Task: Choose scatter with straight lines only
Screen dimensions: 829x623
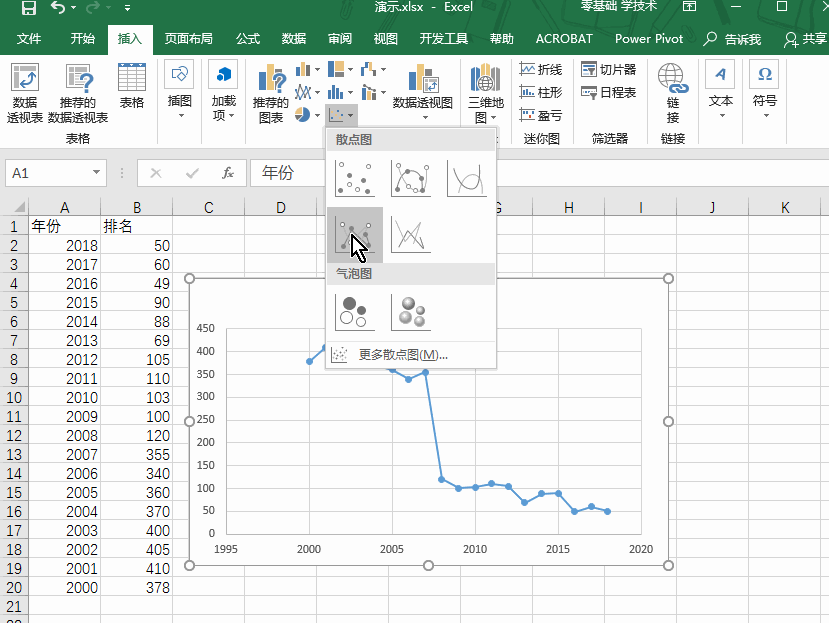Action: tap(411, 235)
